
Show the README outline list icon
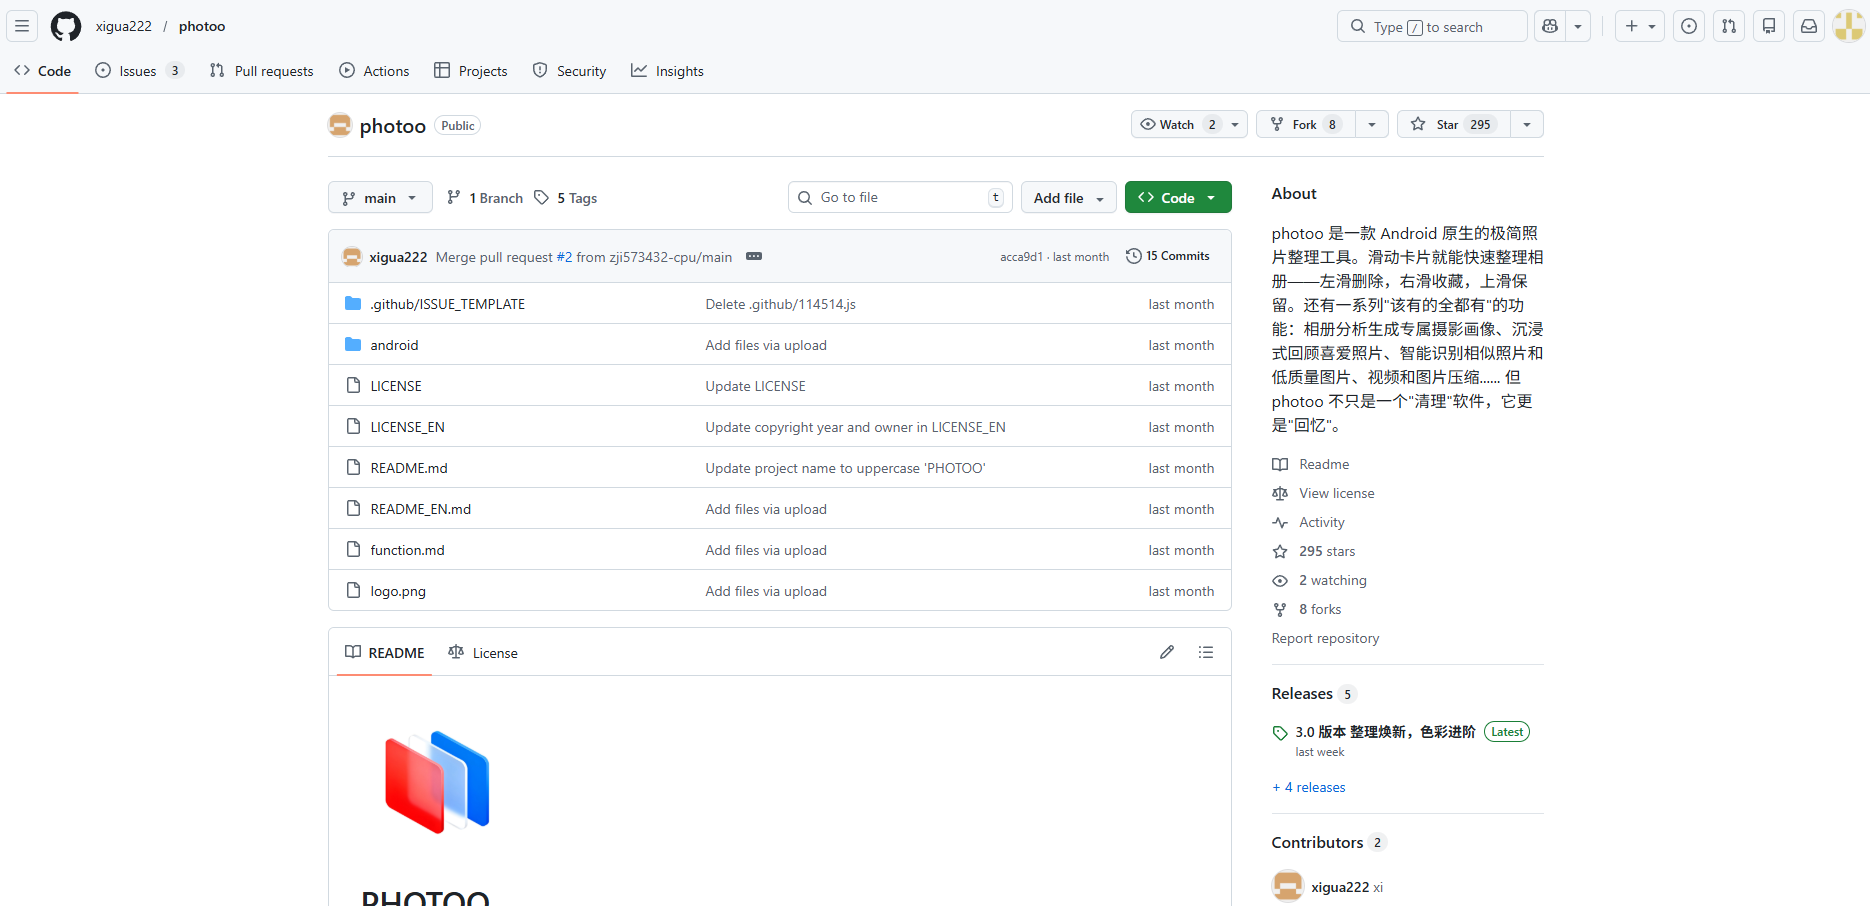coord(1206,652)
